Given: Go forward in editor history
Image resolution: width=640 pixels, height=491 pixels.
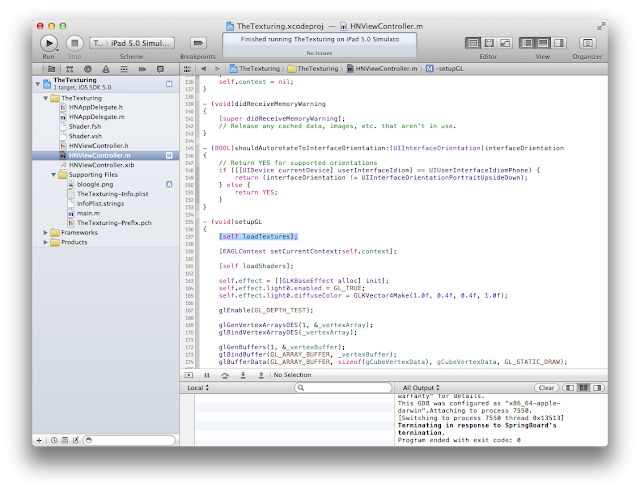Looking at the screenshot, I should (x=217, y=69).
